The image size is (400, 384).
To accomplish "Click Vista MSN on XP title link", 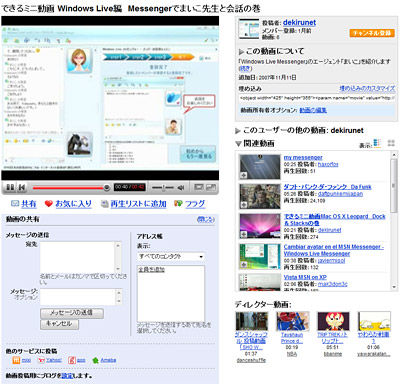I will tap(305, 277).
